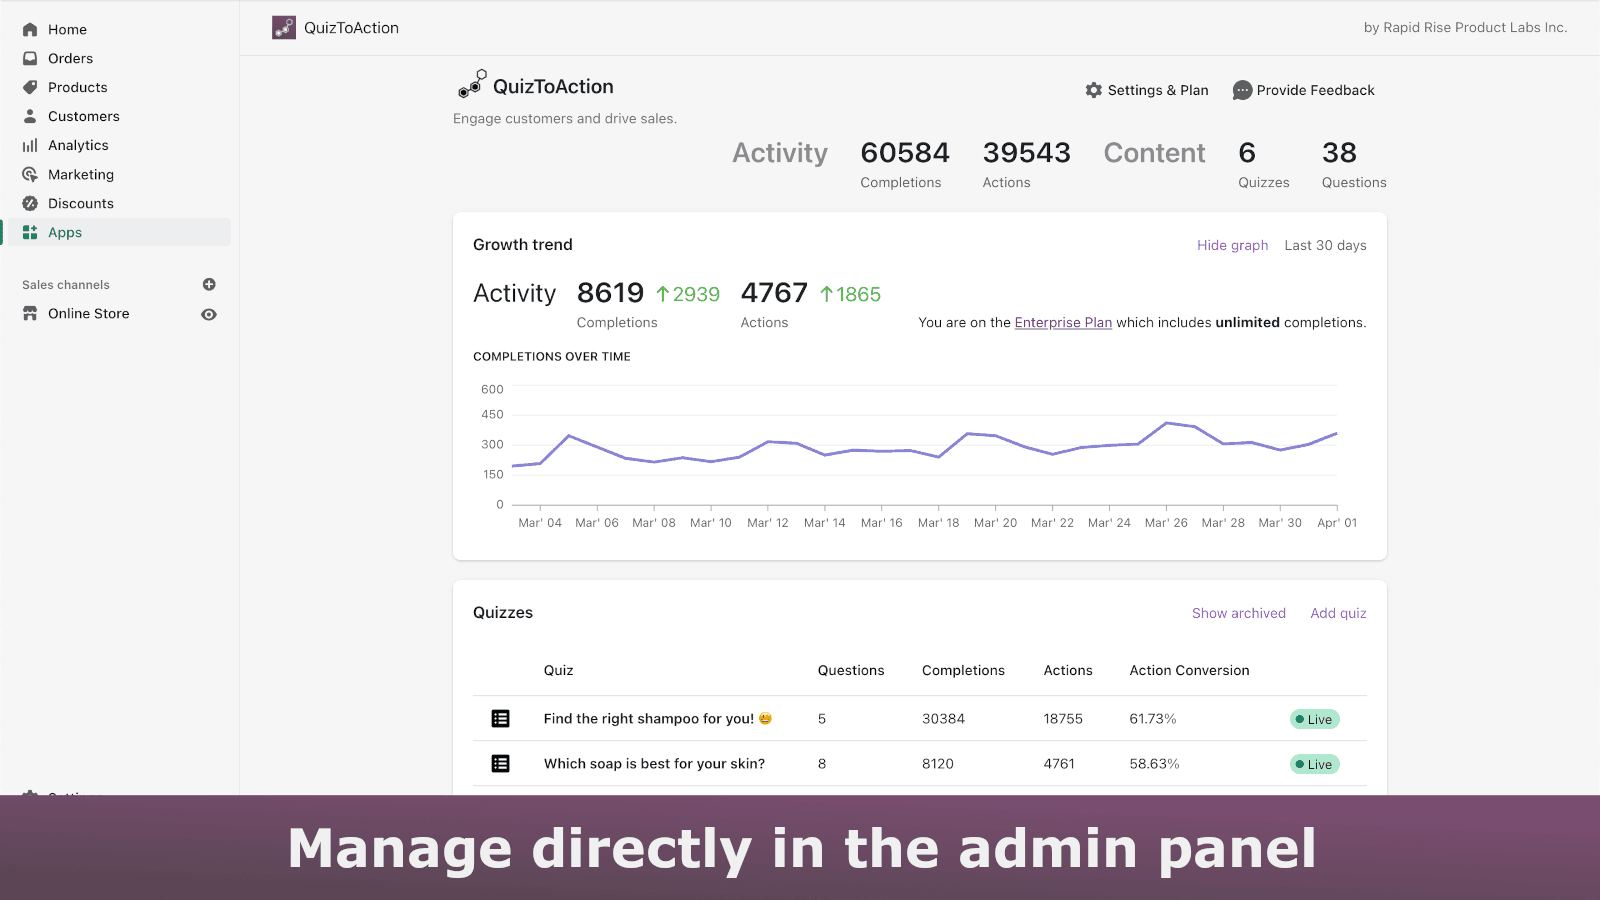View Online Store with the eye icon
Image resolution: width=1600 pixels, height=900 pixels.
pyautogui.click(x=209, y=314)
